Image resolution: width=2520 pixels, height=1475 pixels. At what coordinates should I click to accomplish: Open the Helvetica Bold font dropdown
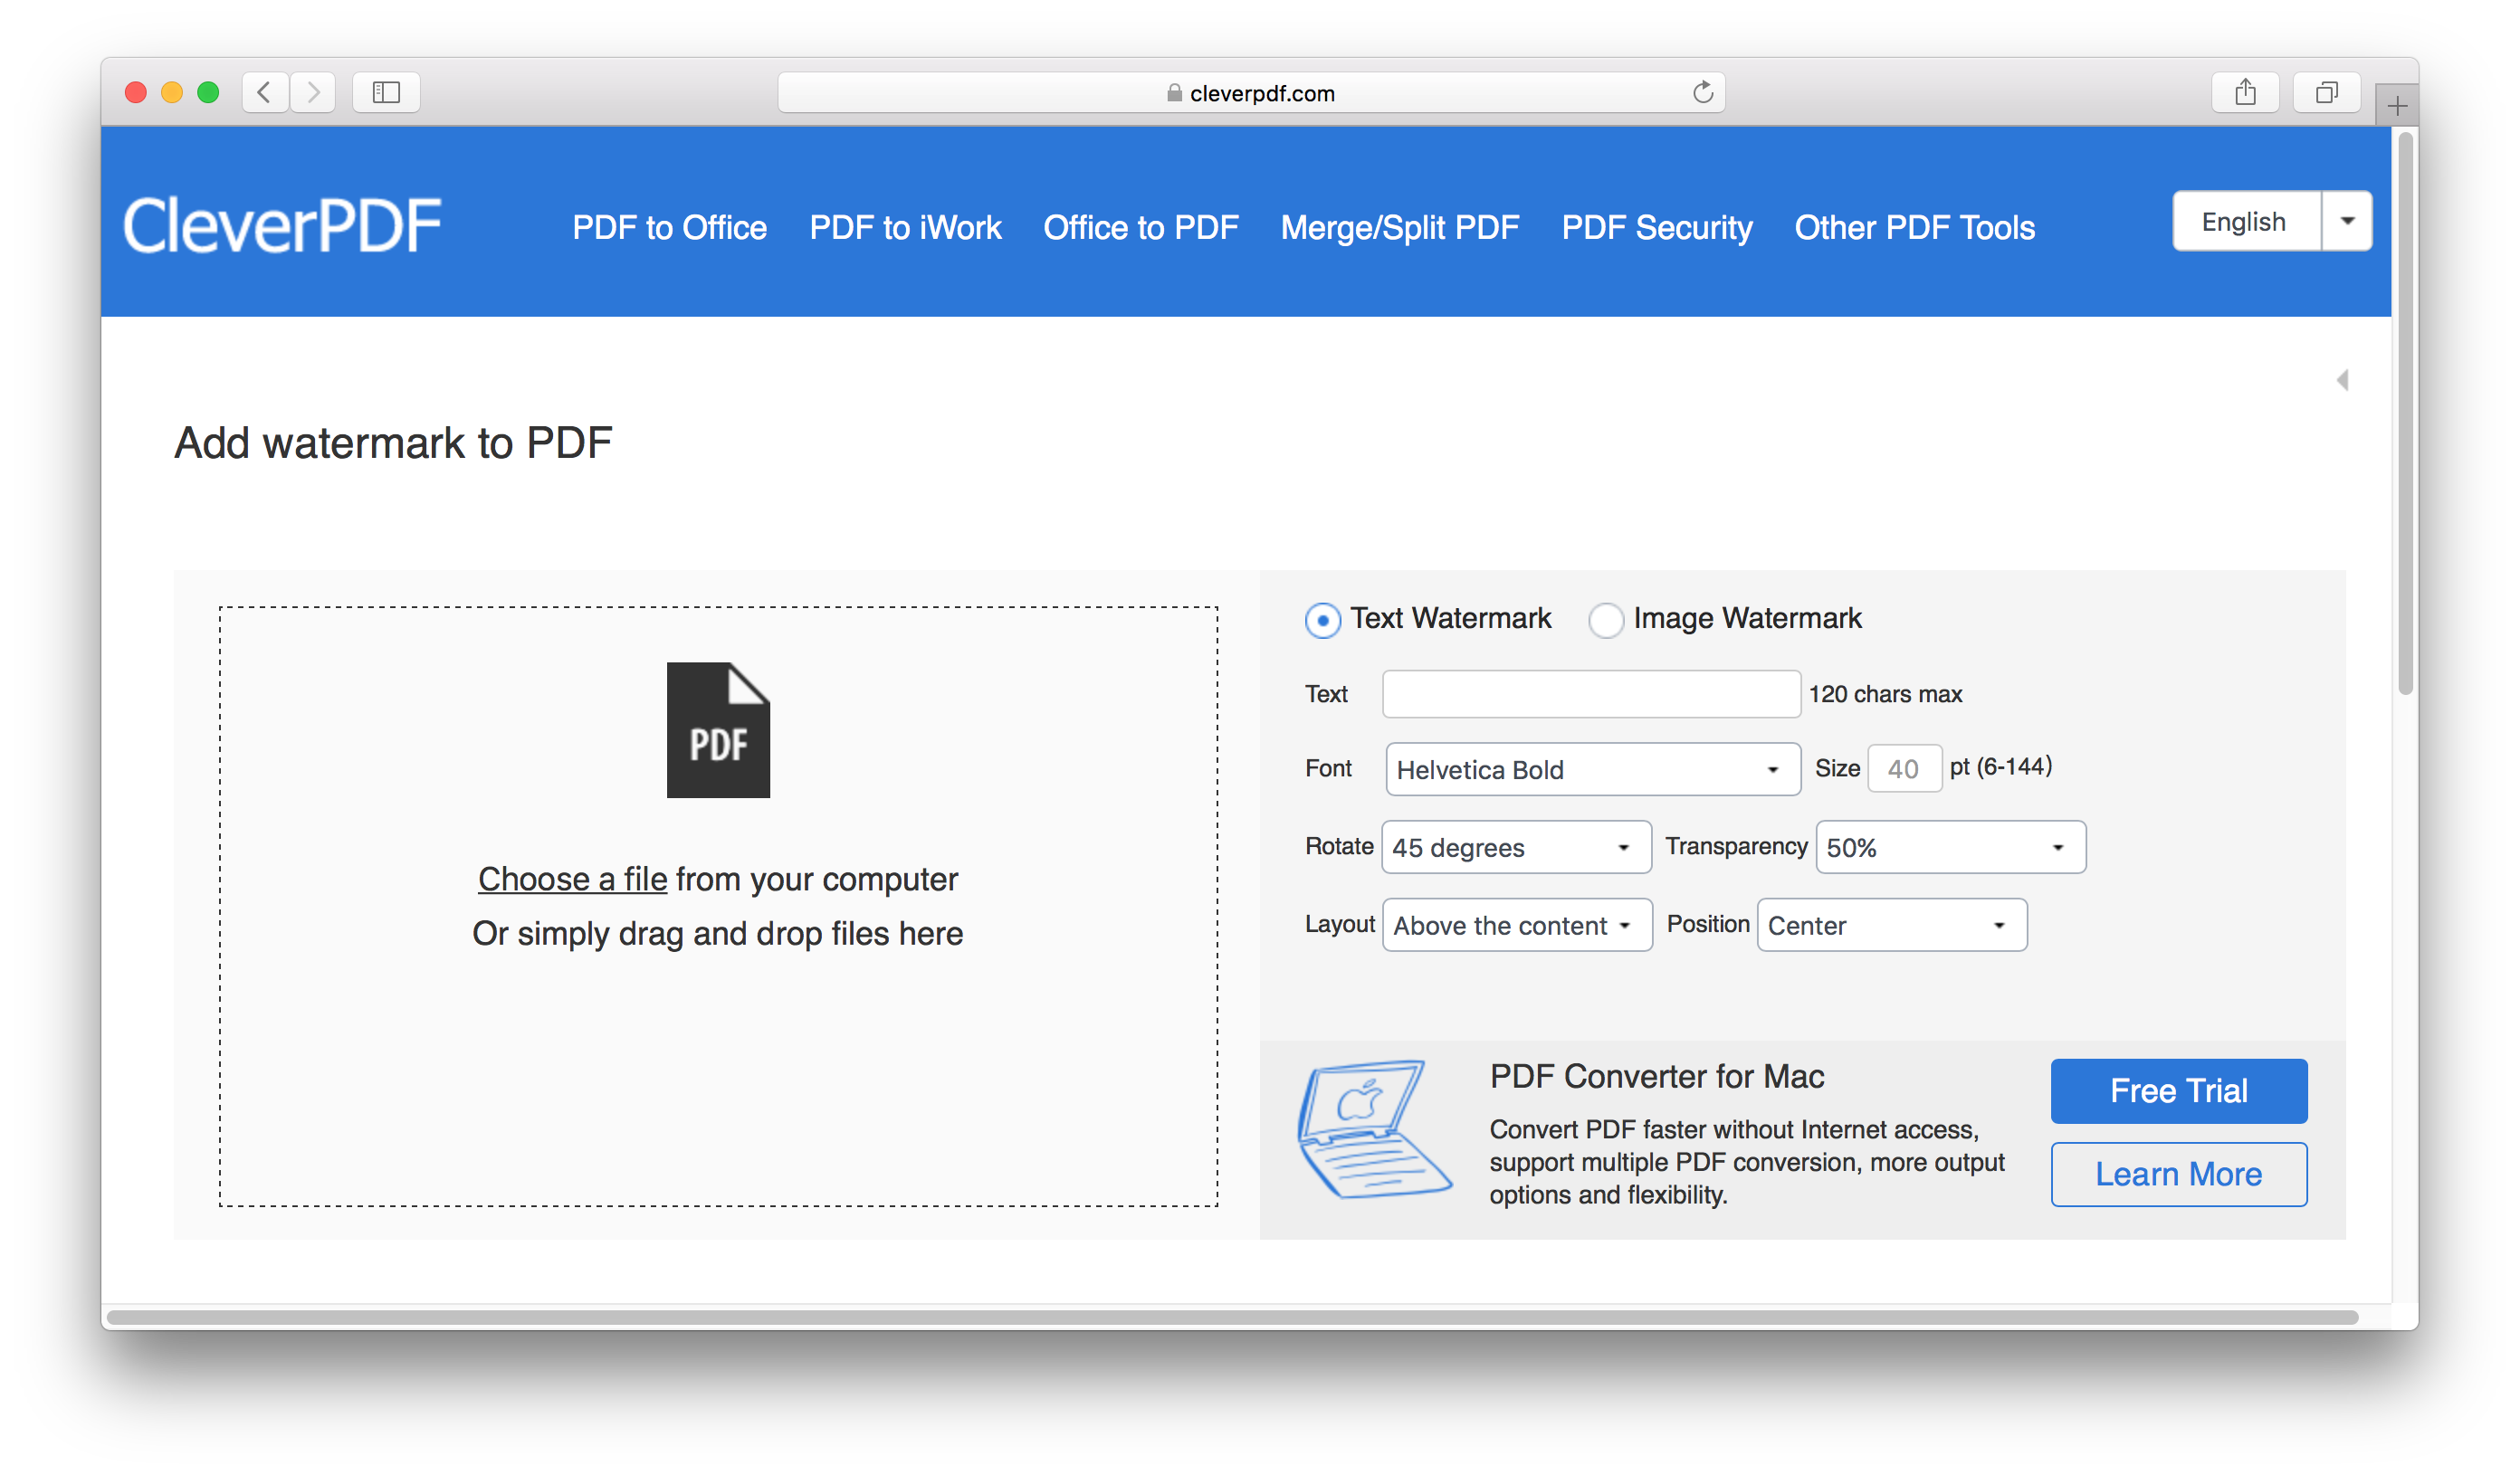click(x=1592, y=769)
